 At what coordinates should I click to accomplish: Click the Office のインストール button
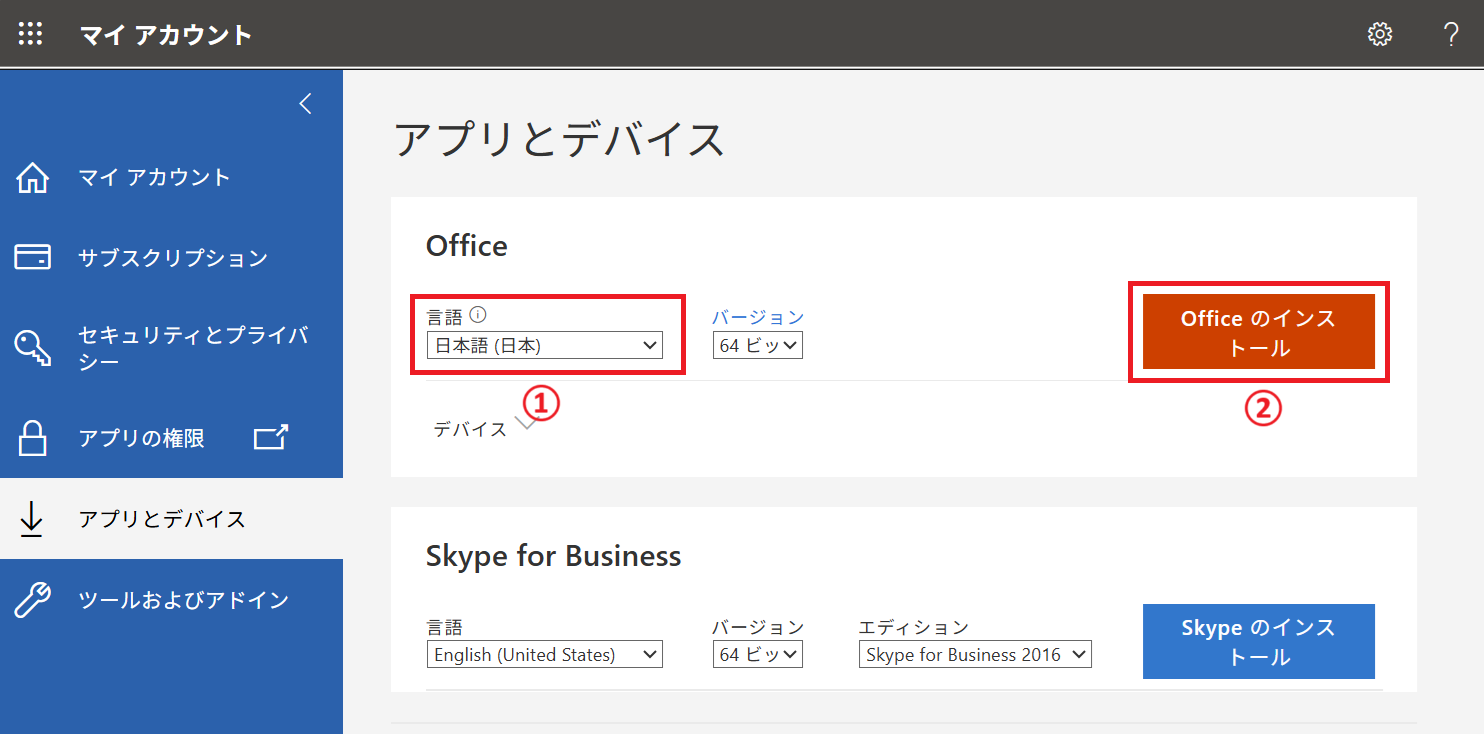(1259, 332)
